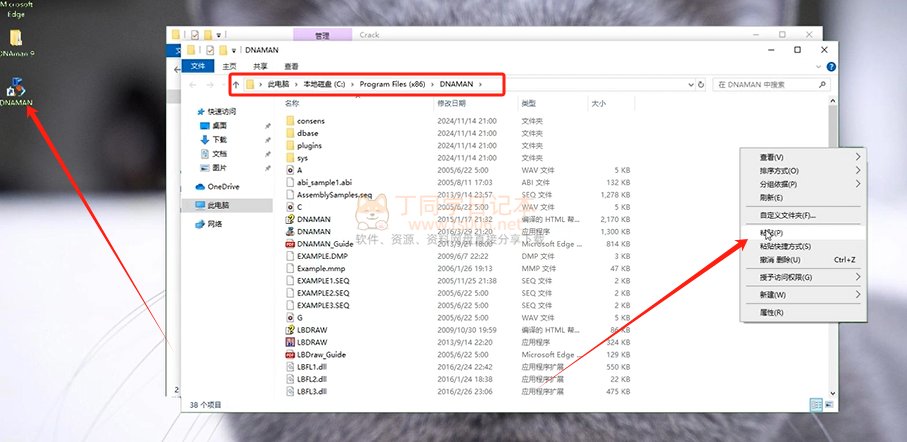Expand the 查看(V) submenu in the context menu
Image resolution: width=907 pixels, height=442 pixels.
(x=858, y=157)
